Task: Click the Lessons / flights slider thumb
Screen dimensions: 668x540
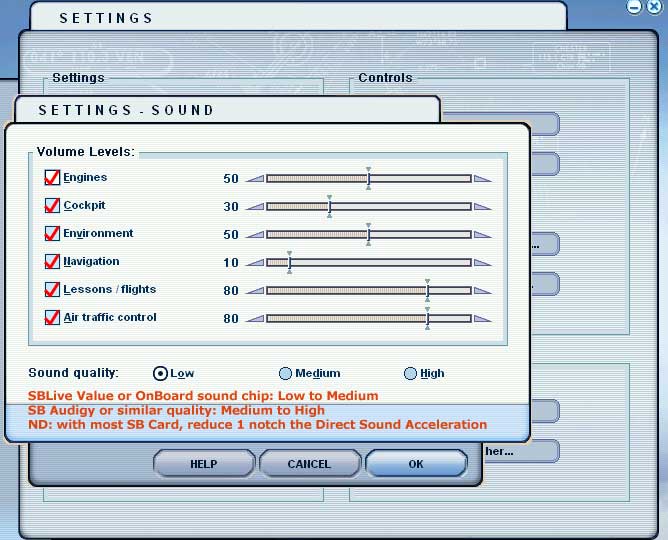Action: (x=427, y=291)
